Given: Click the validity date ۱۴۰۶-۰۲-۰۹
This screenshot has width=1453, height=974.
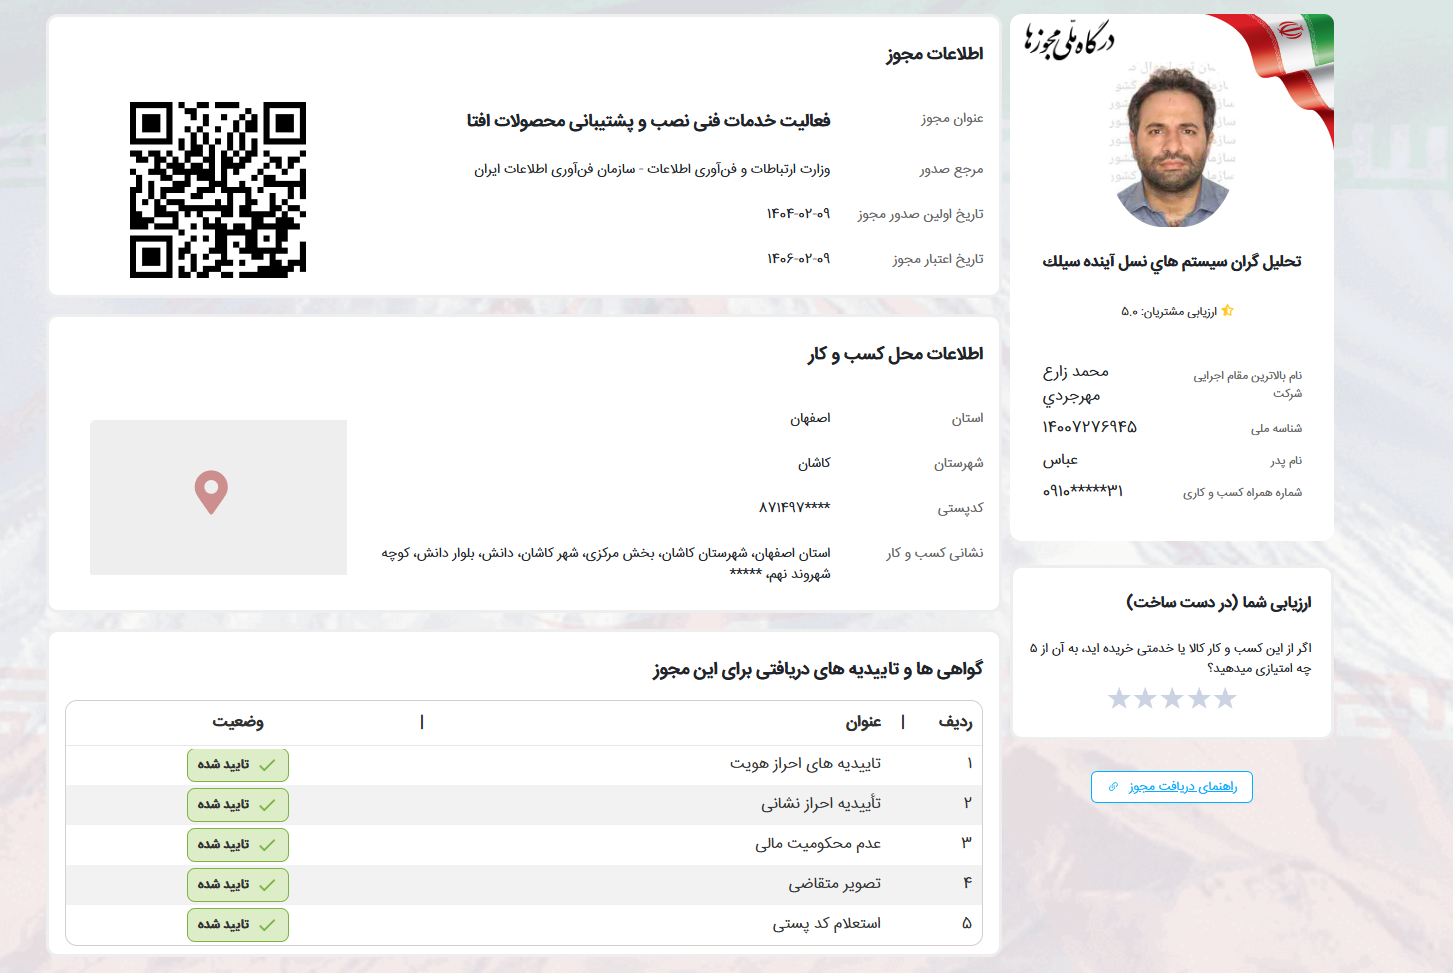Looking at the screenshot, I should (x=798, y=259).
